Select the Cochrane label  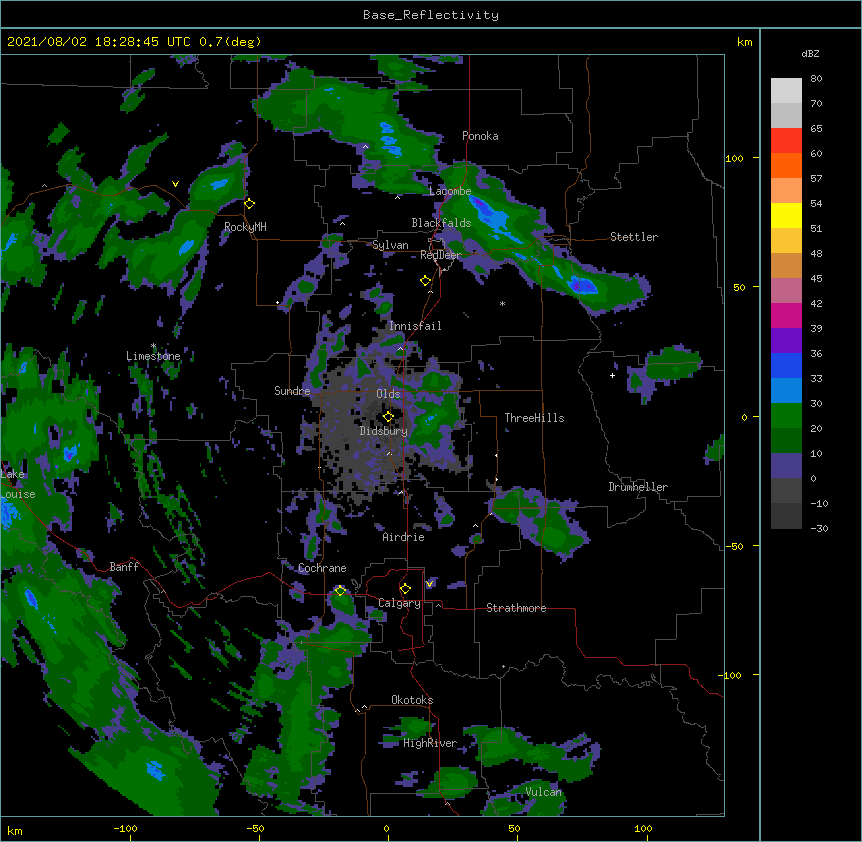[x=322, y=568]
